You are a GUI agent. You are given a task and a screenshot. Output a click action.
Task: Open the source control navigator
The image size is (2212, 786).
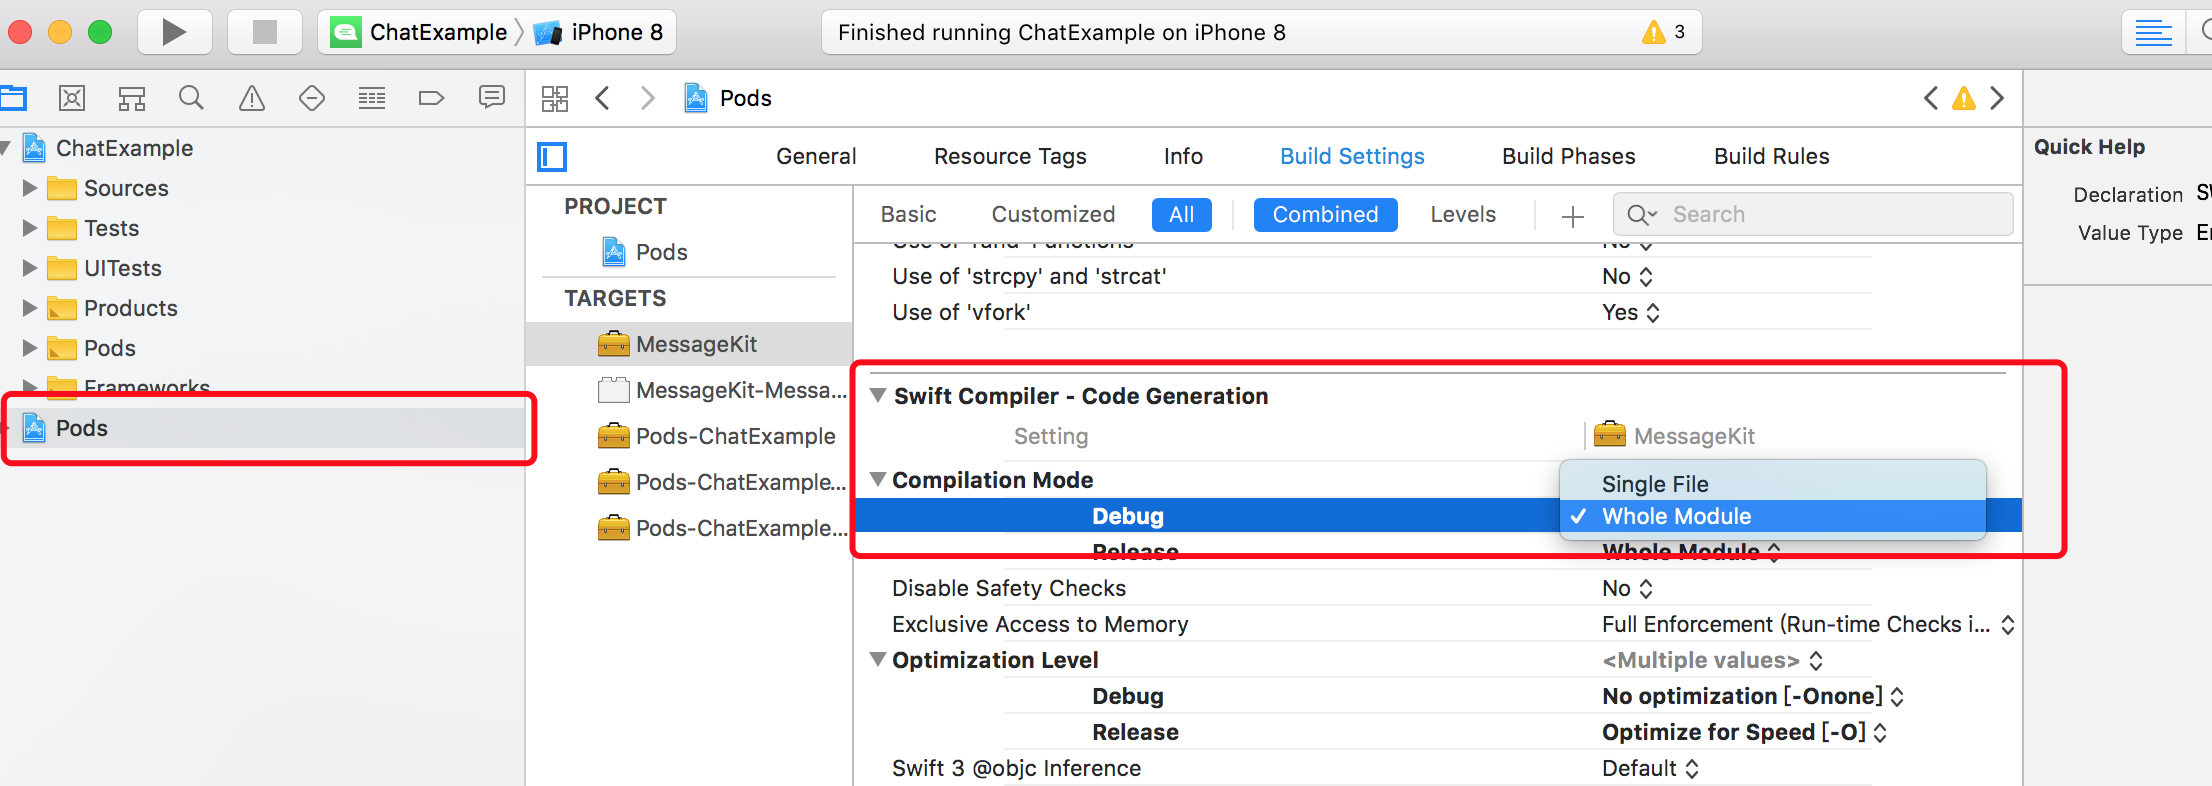[x=72, y=98]
